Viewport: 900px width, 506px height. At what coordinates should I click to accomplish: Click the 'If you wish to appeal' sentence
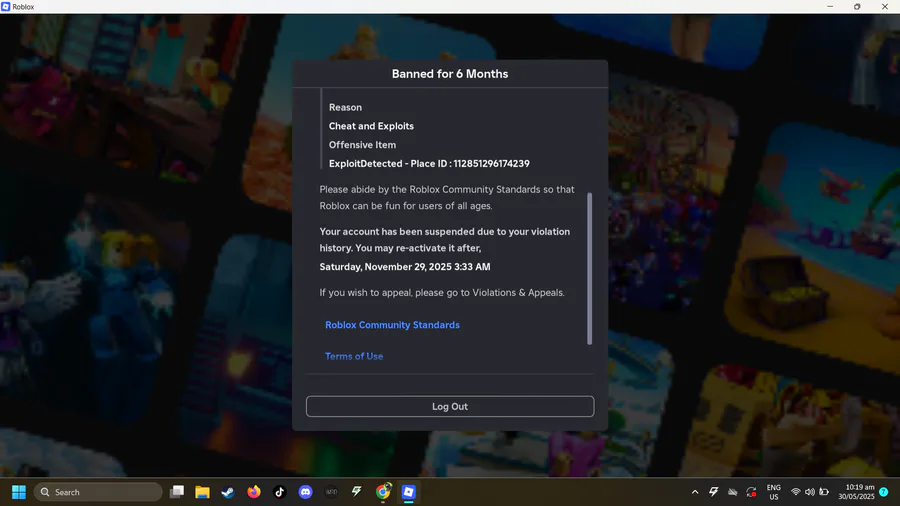click(x=442, y=293)
